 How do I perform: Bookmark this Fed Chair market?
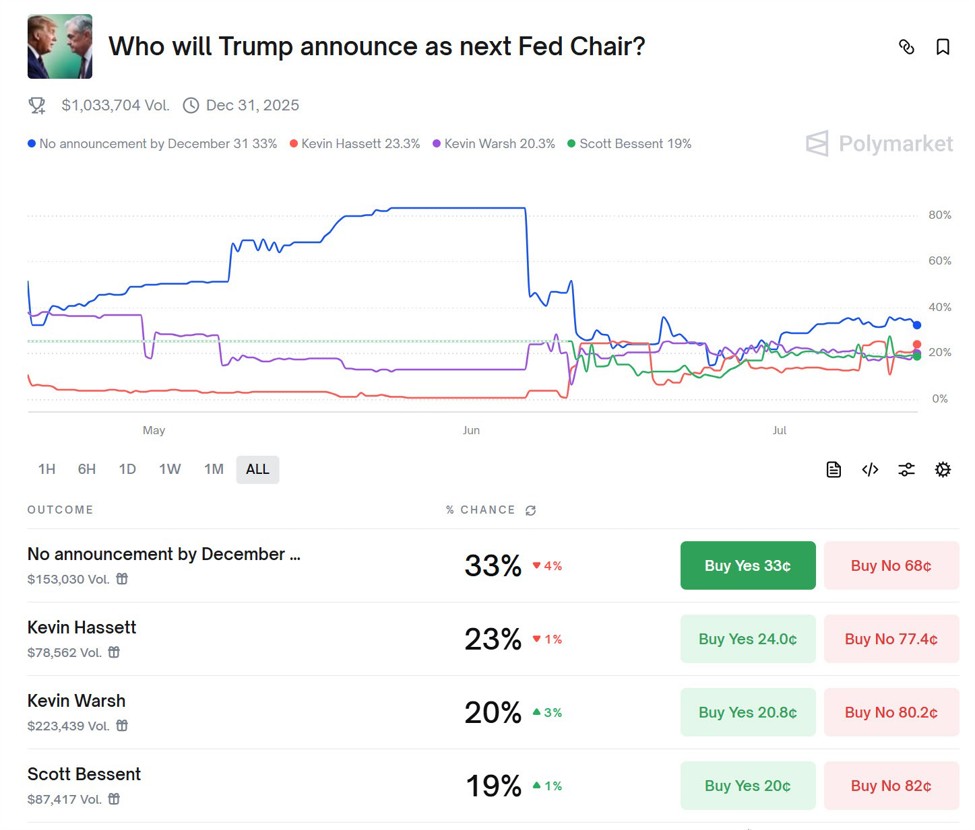(x=942, y=47)
